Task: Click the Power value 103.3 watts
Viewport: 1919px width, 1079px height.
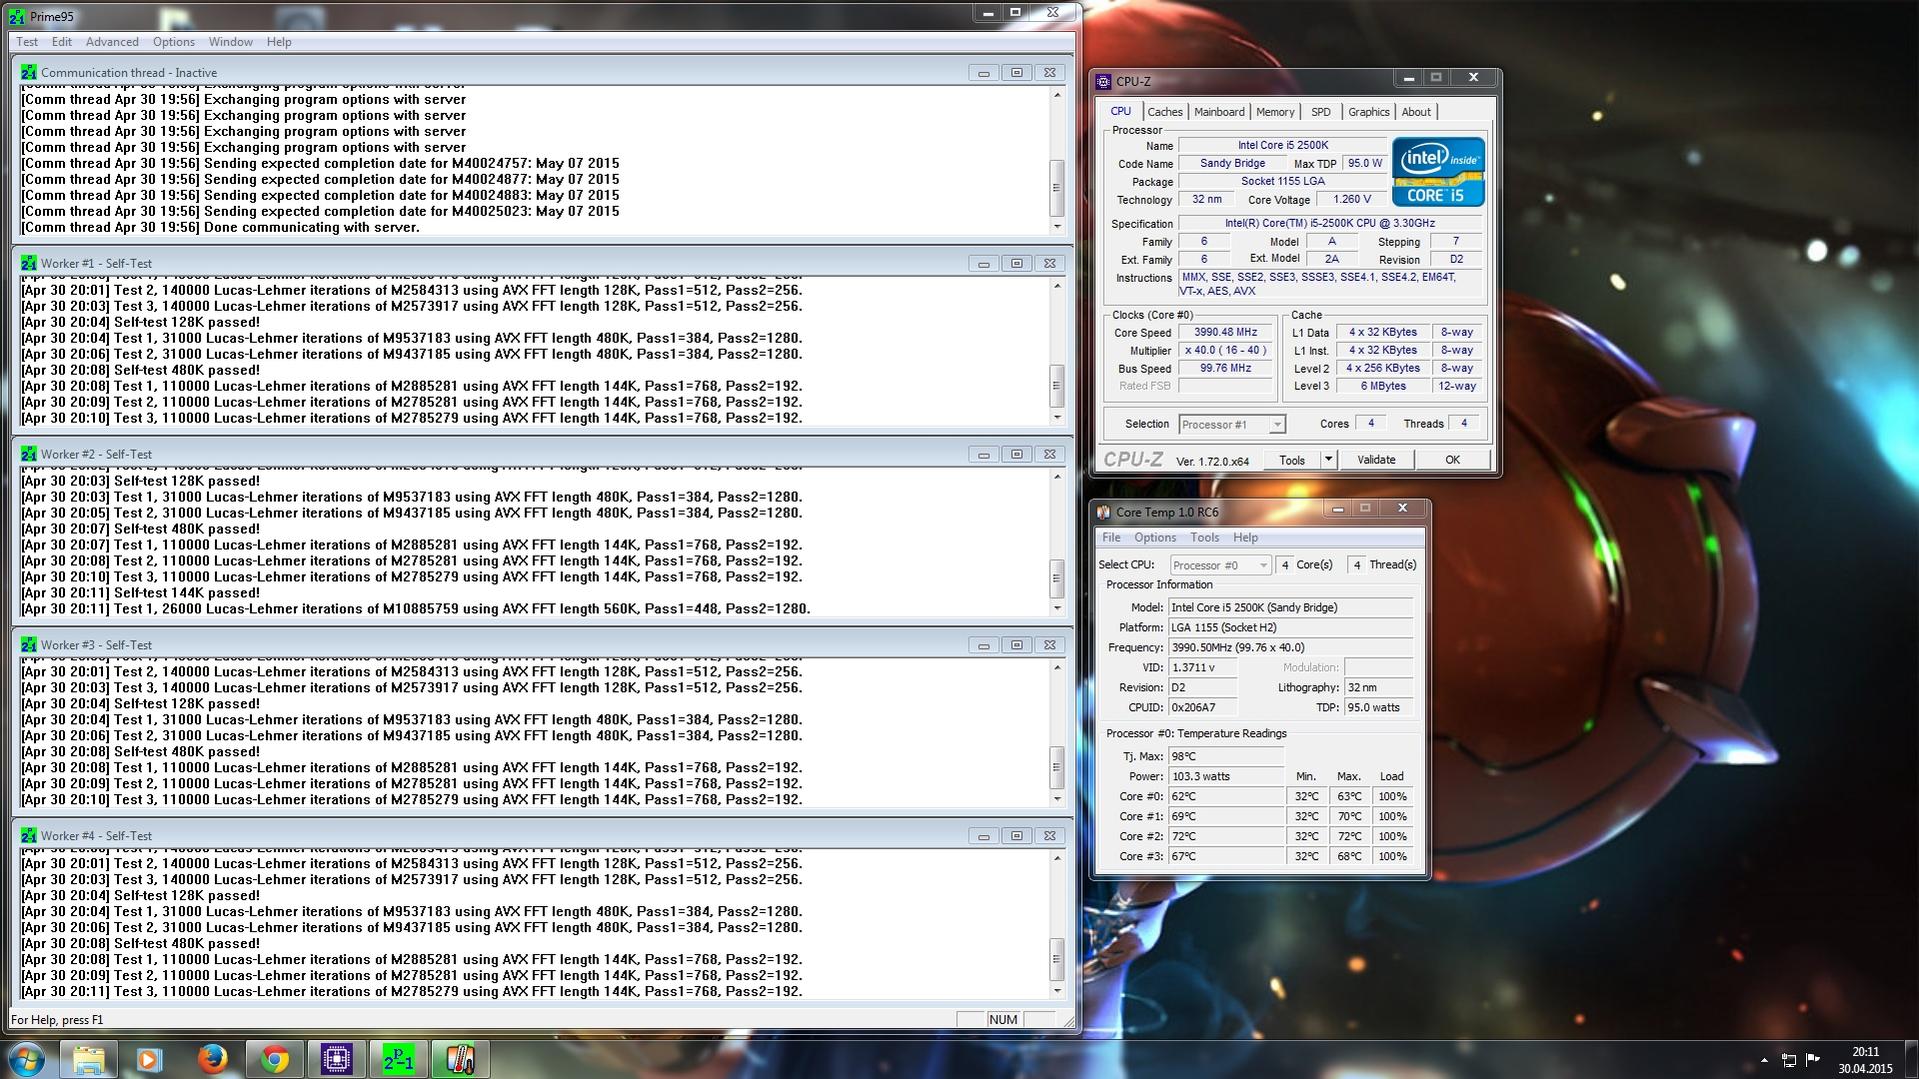Action: point(1226,776)
